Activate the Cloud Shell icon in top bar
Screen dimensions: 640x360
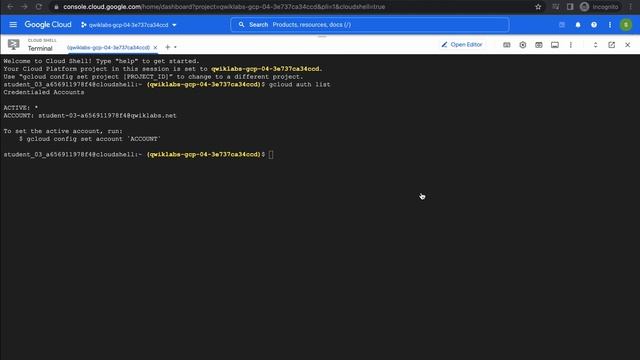(x=562, y=25)
